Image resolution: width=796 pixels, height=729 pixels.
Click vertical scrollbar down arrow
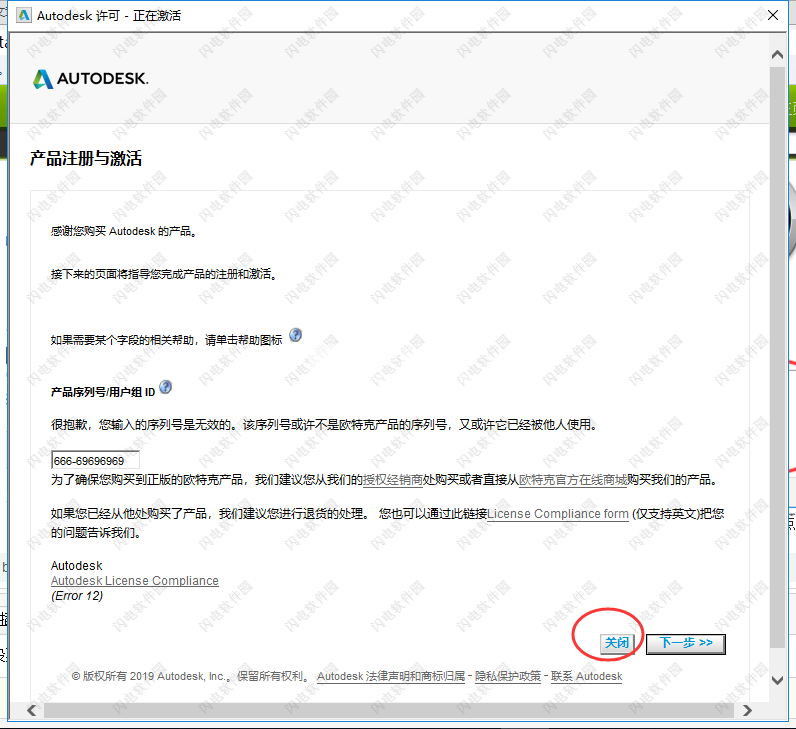click(x=777, y=680)
